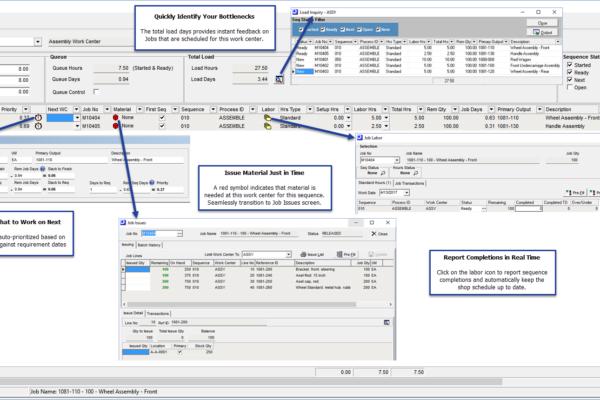Viewport: 600px width, 400px height.
Task: Click red material symbol for job M10404
Action: tap(116, 118)
